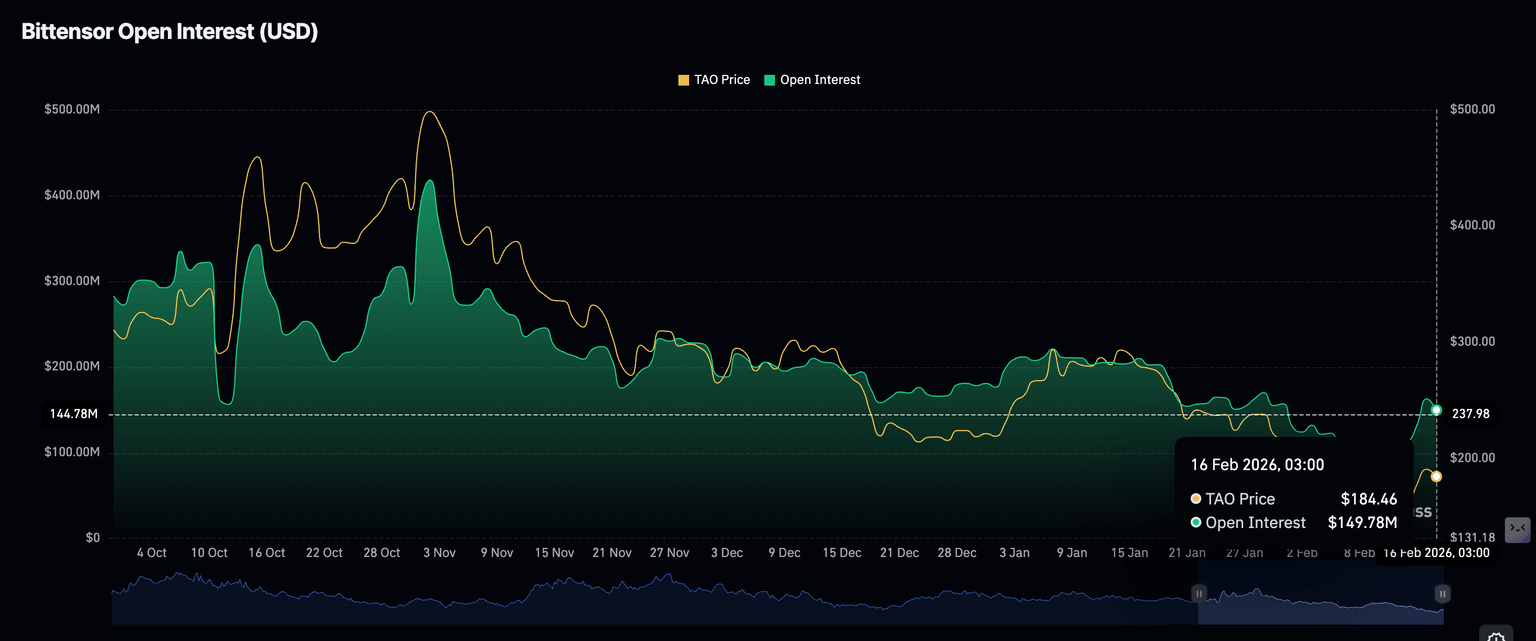Click the left range slider handle
Screen dimensions: 1536x641
pos(1198,594)
